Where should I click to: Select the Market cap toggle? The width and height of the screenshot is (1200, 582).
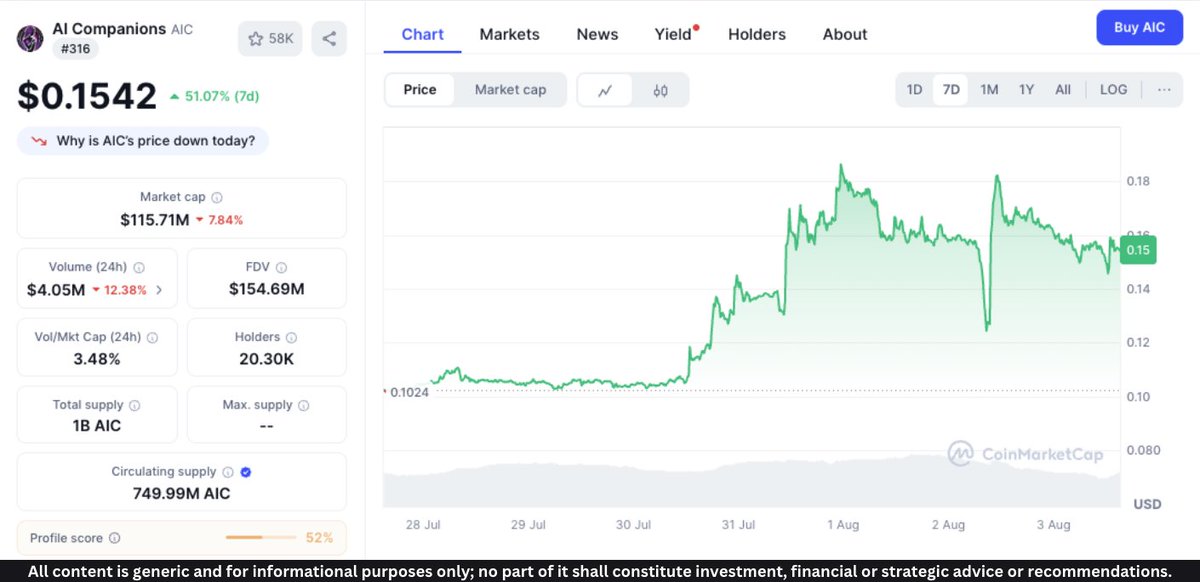510,90
